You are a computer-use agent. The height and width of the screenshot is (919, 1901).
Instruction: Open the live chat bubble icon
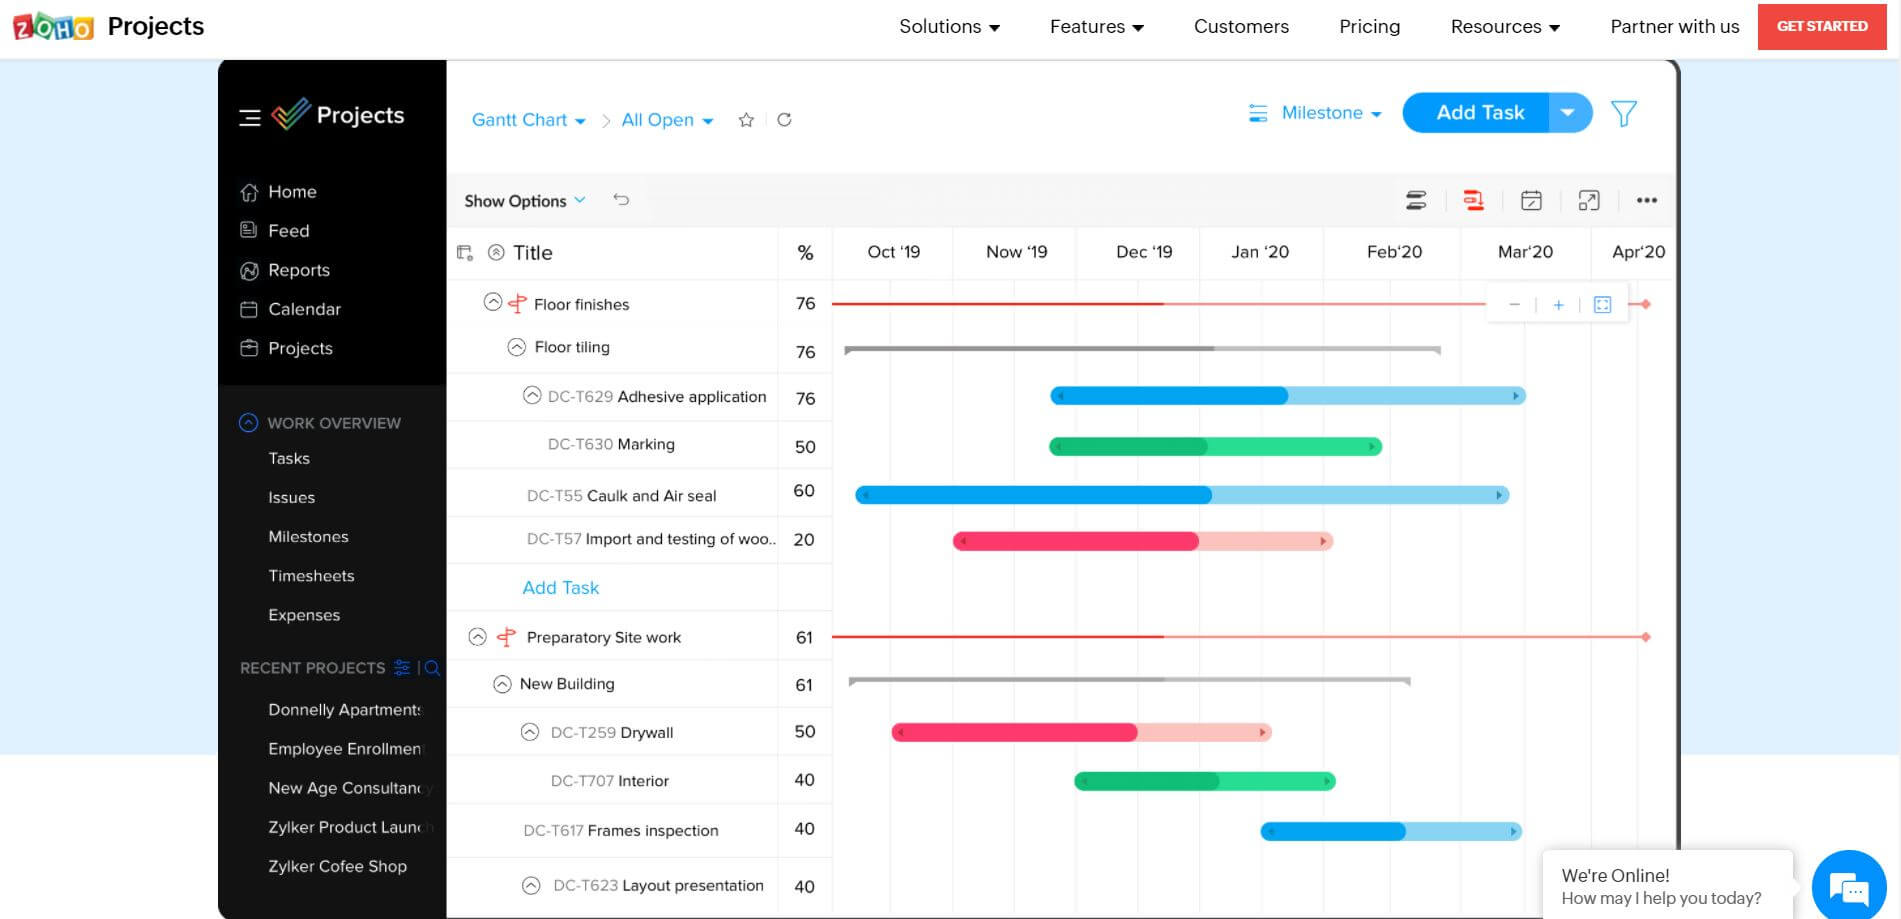coord(1848,886)
